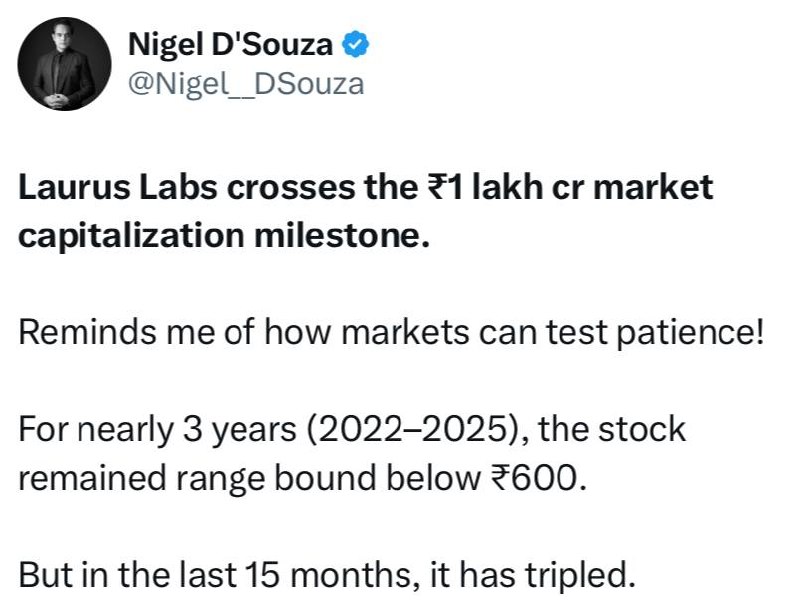800x610 pixels.
Task: Click the 'But in the last' phrase
Action: 128,575
